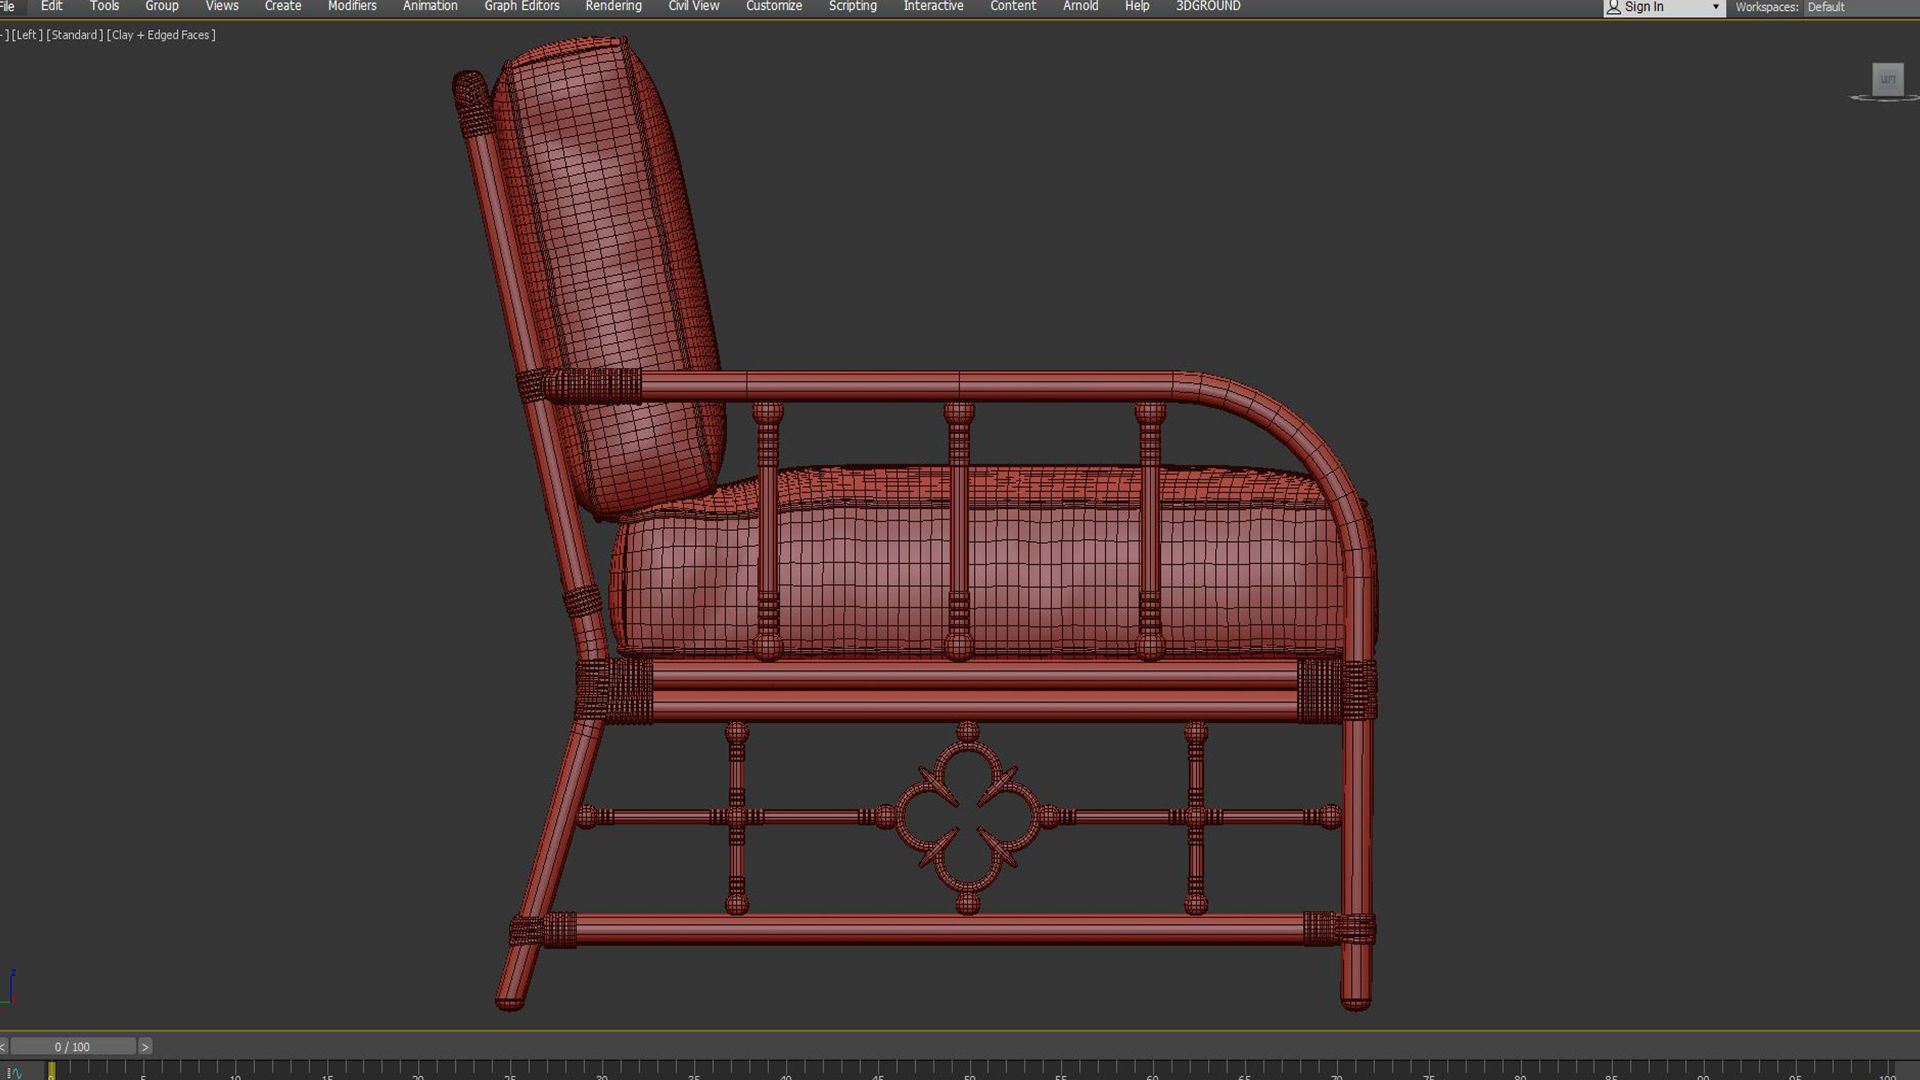Screen dimensions: 1920x1080
Task: Click the [Clay + Edged Faces] label
Action: point(162,35)
